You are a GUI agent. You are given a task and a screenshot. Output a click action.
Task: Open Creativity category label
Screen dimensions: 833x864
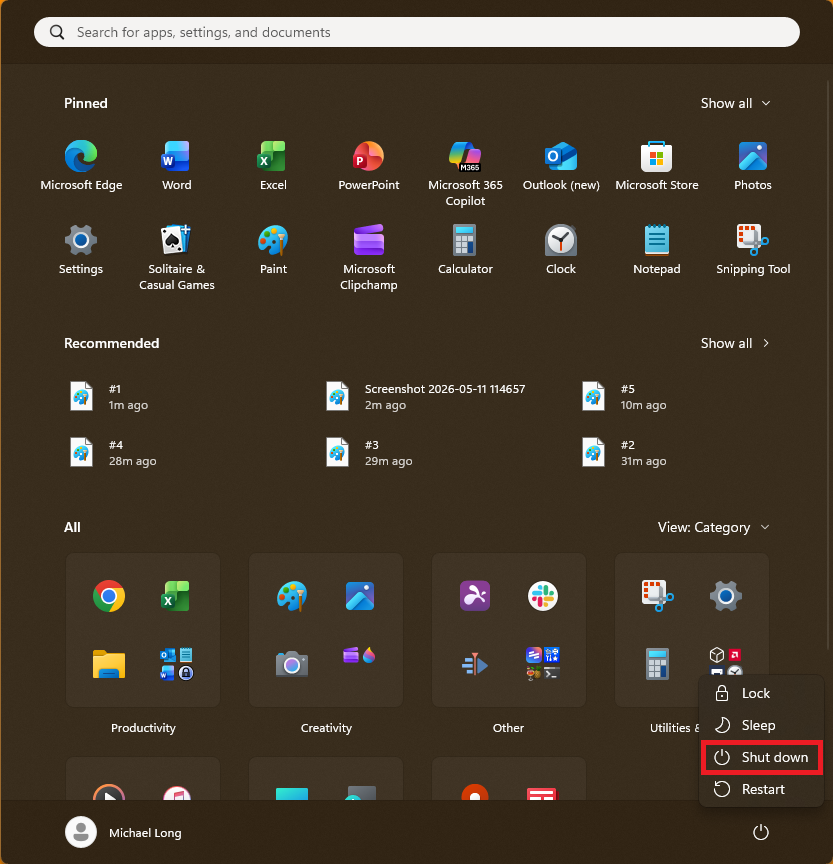tap(326, 728)
